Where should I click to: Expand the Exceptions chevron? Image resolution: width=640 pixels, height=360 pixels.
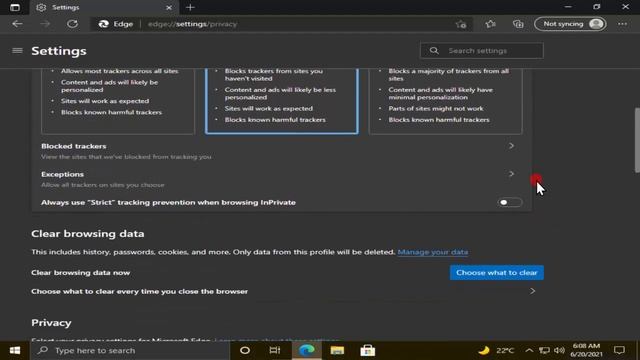click(511, 174)
